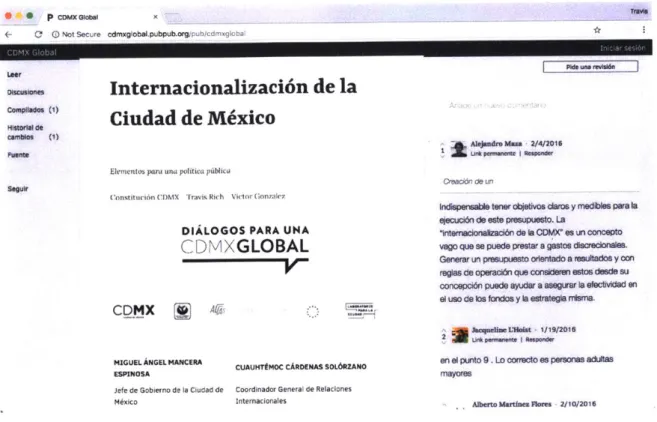657x422 pixels.
Task: Click the quoted text Creación de un
Action: 468,181
